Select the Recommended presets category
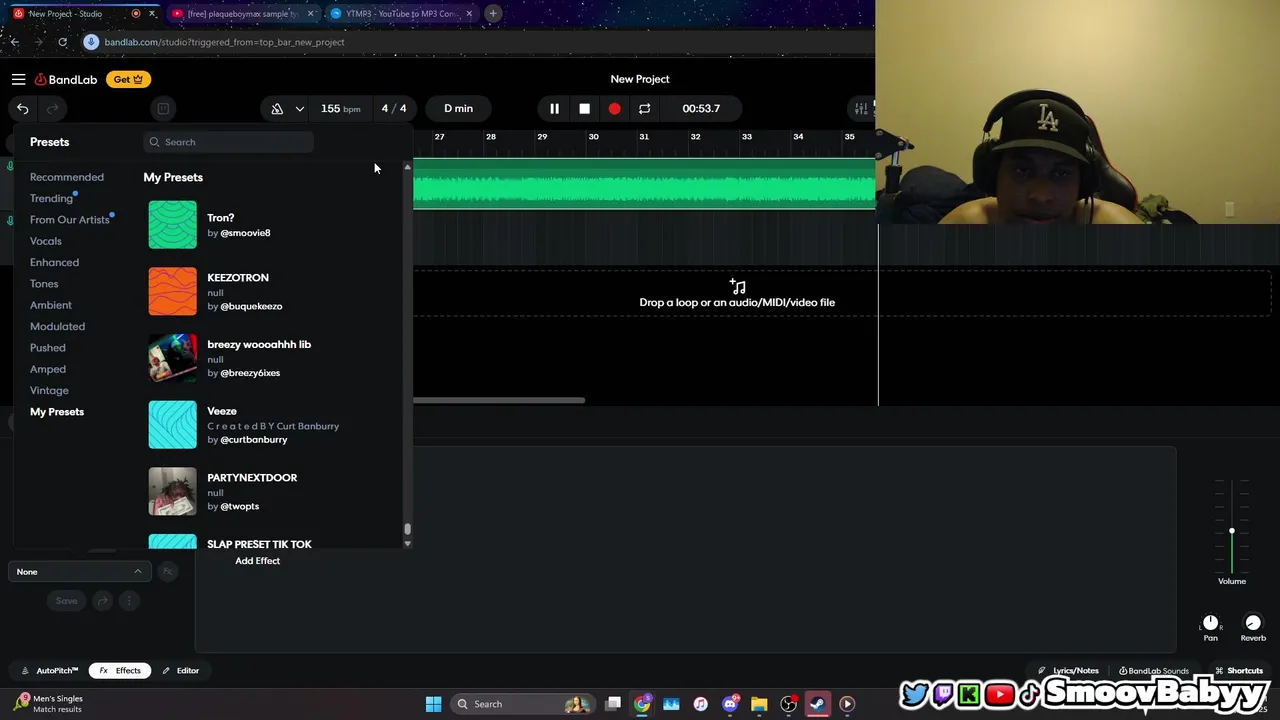 click(67, 177)
